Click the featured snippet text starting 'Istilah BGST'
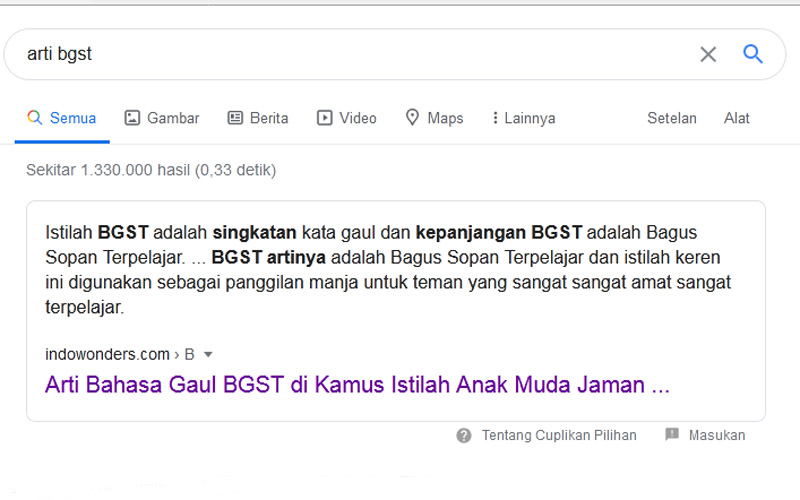 (388, 270)
